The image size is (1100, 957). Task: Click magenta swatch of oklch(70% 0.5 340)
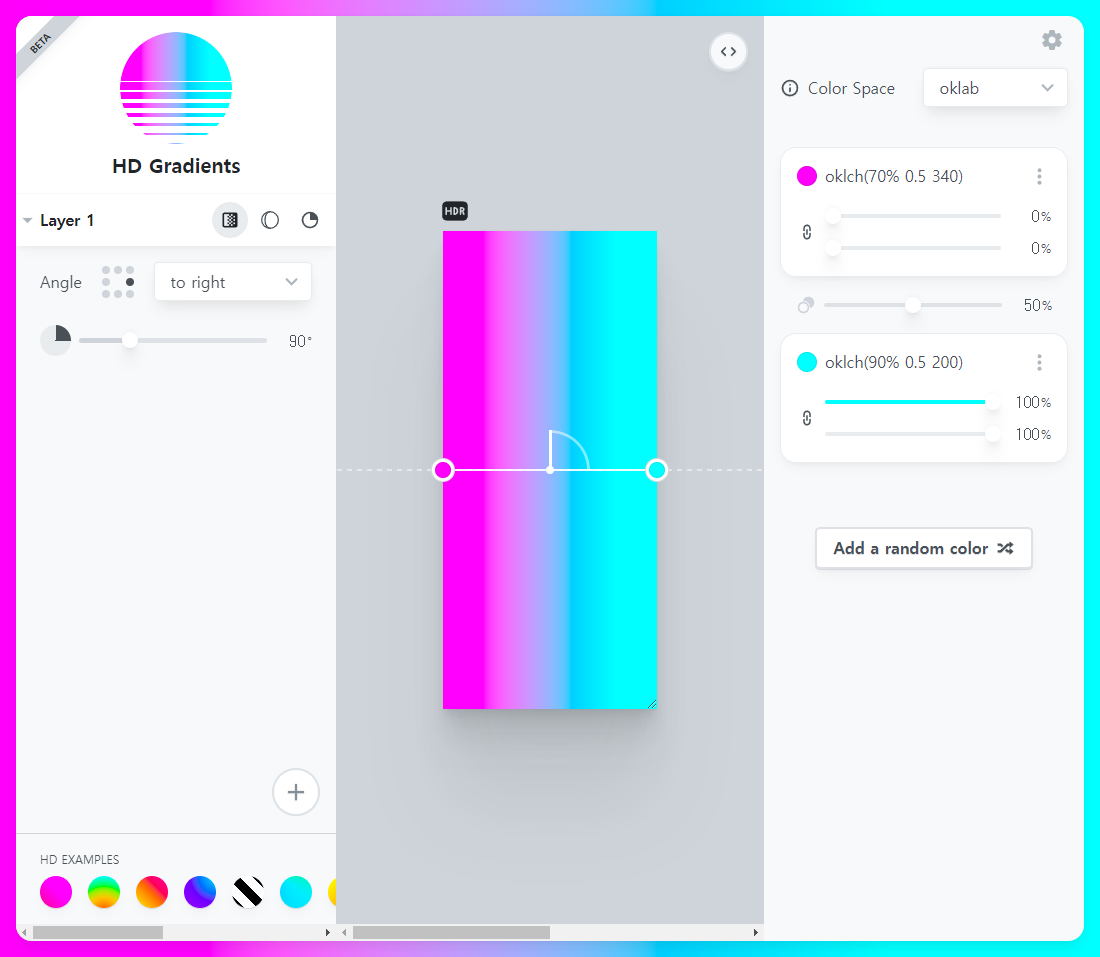tap(807, 176)
